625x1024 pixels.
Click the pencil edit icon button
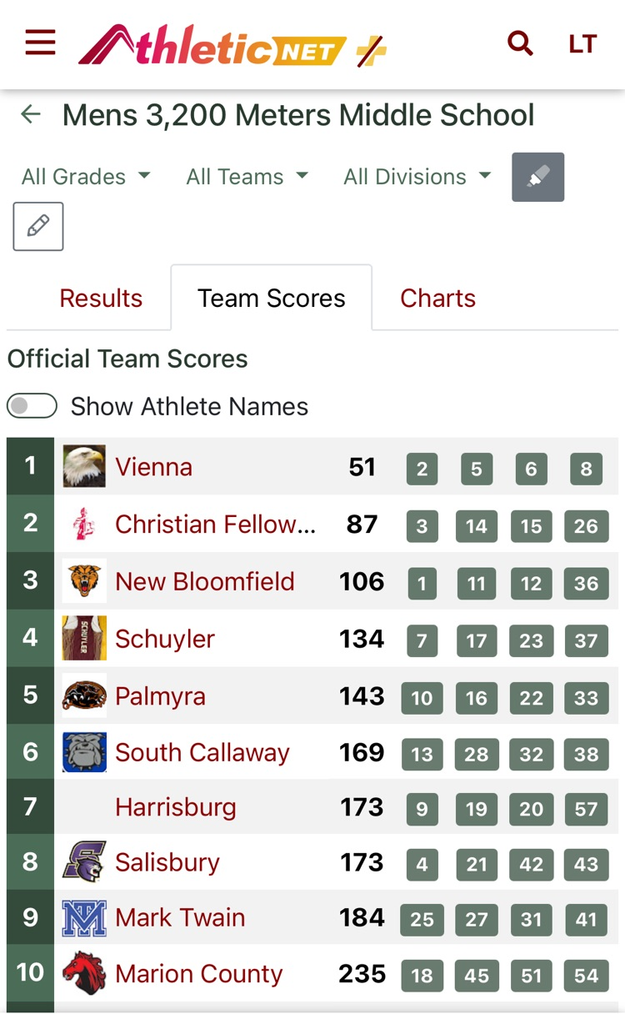point(38,226)
